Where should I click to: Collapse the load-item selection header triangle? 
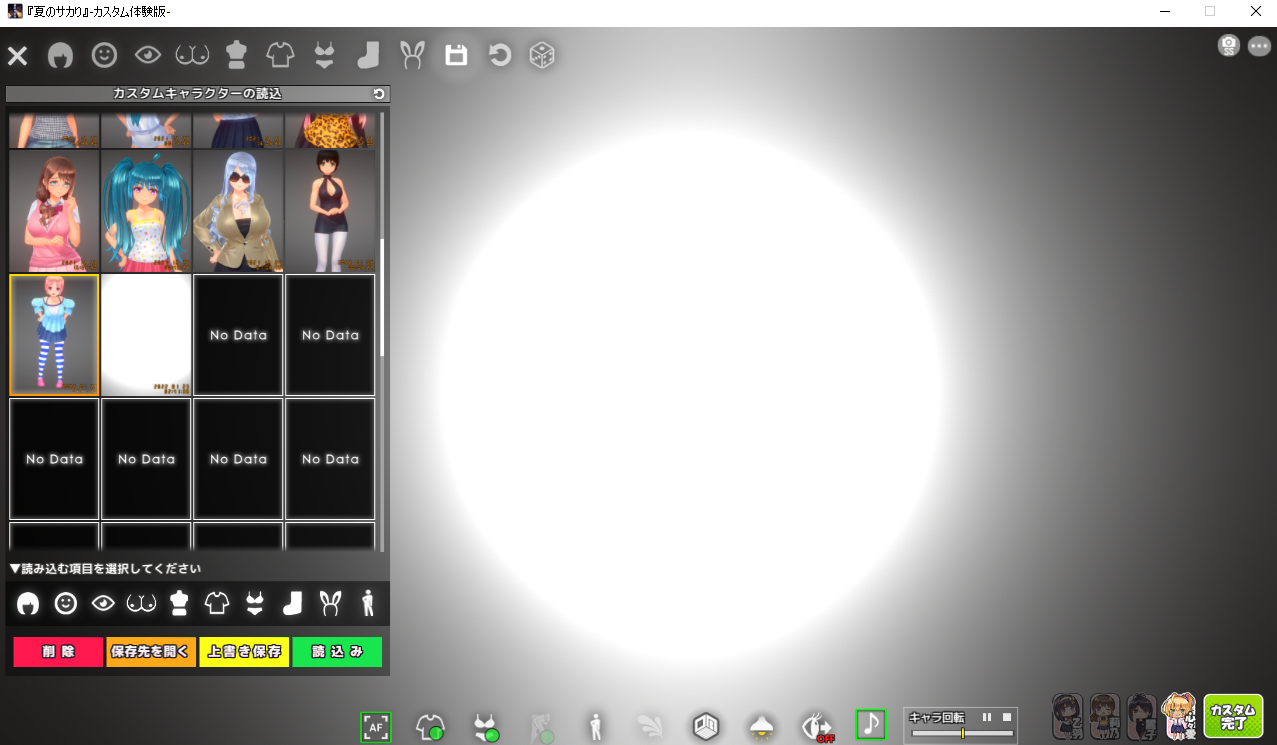tap(15, 569)
